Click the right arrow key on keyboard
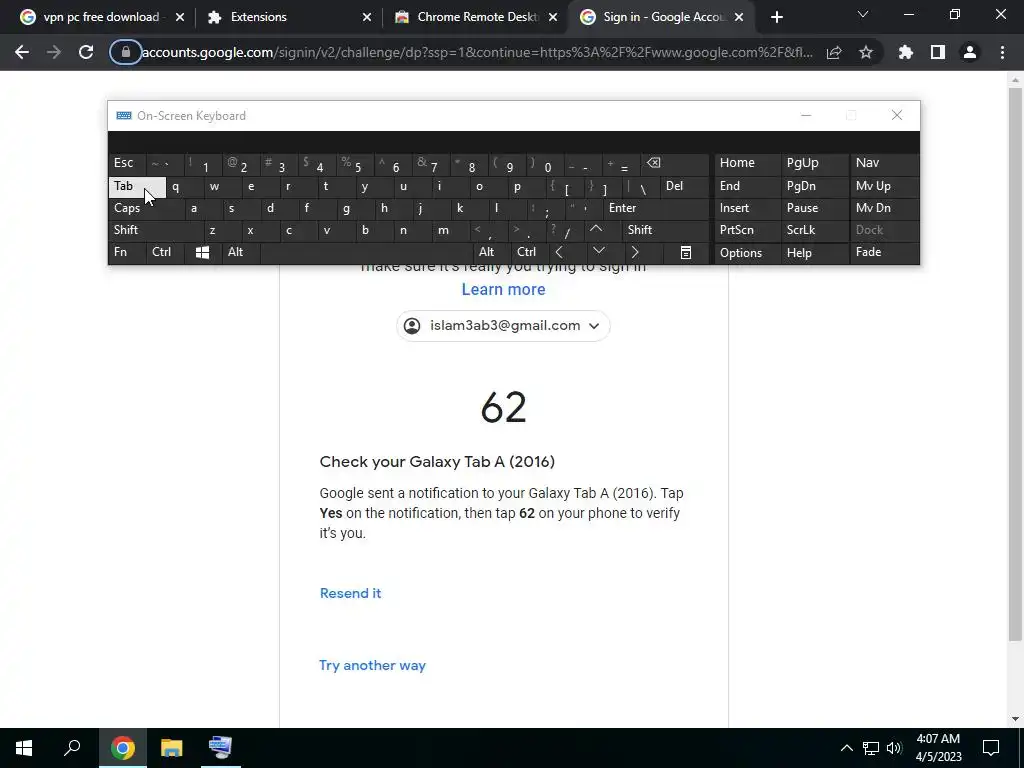Image resolution: width=1024 pixels, height=768 pixels. point(635,253)
